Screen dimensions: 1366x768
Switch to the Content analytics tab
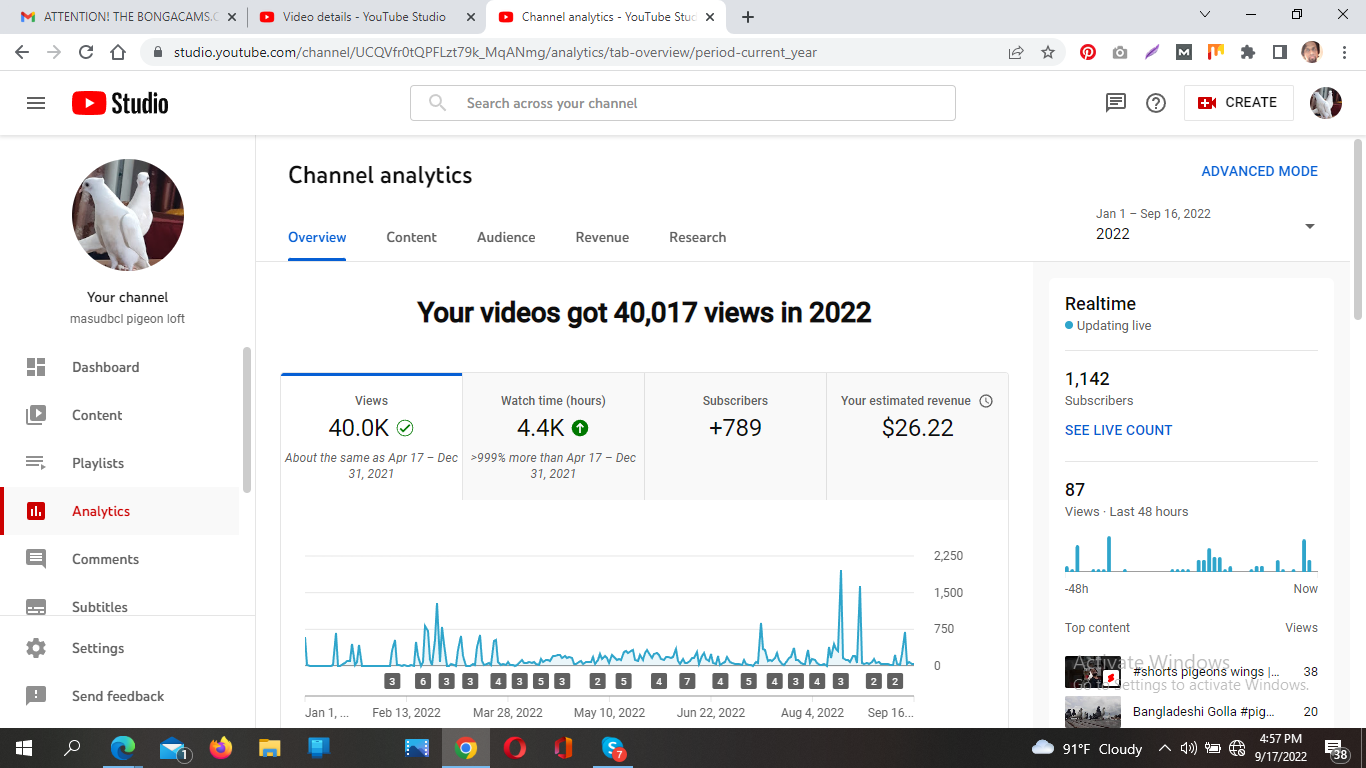click(411, 237)
